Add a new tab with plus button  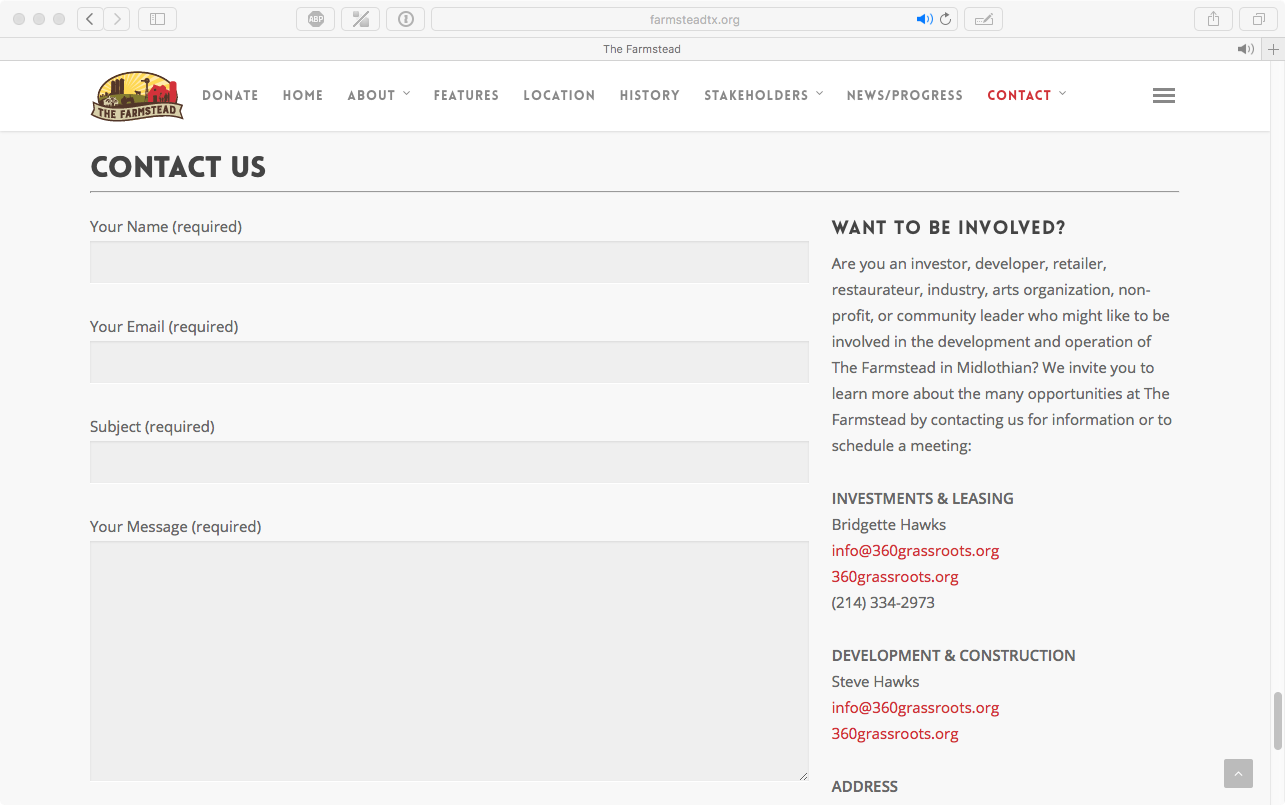(1273, 49)
